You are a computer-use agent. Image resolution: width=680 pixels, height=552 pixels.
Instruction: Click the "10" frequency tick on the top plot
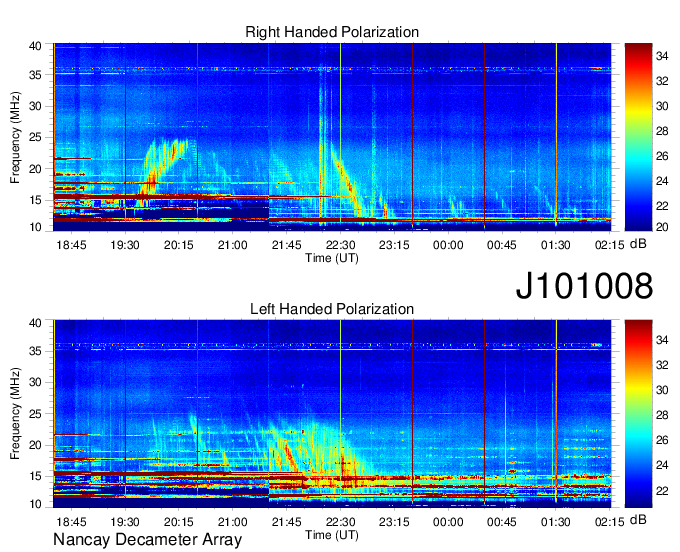tap(35, 227)
